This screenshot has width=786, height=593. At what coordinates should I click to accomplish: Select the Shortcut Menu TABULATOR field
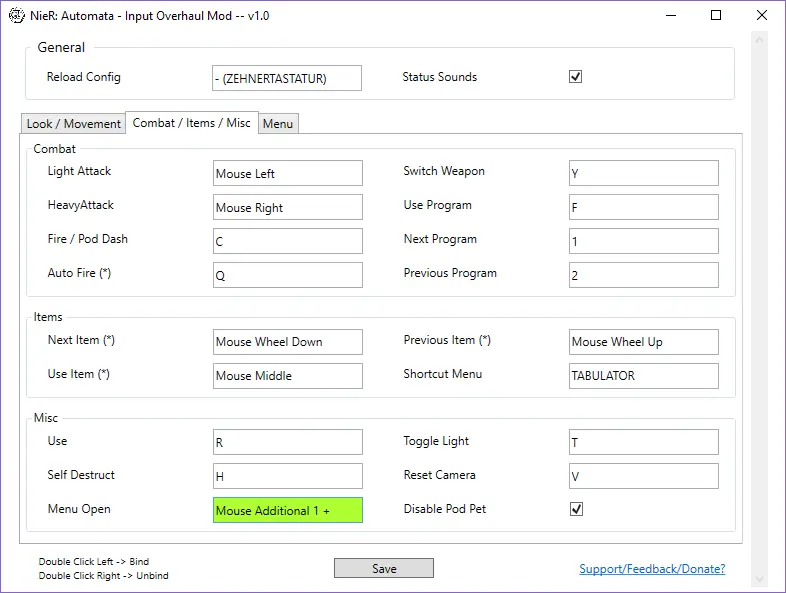click(644, 376)
